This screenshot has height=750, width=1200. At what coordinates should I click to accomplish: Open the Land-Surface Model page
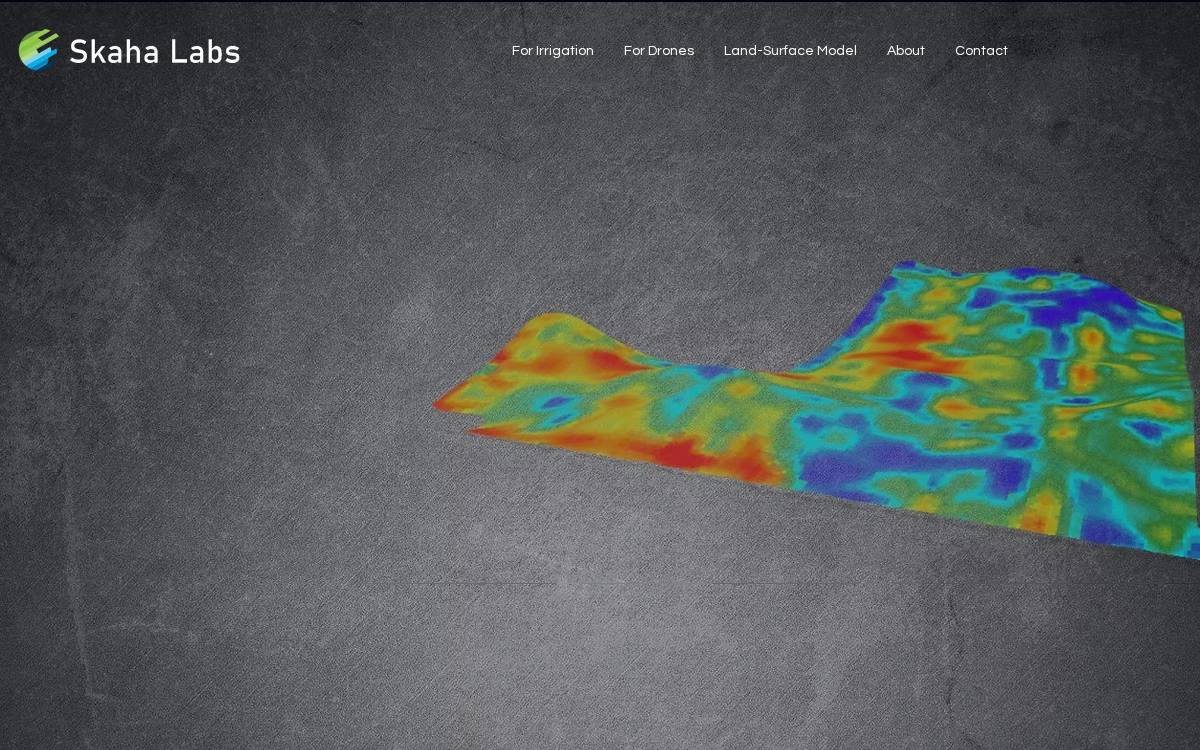790,51
